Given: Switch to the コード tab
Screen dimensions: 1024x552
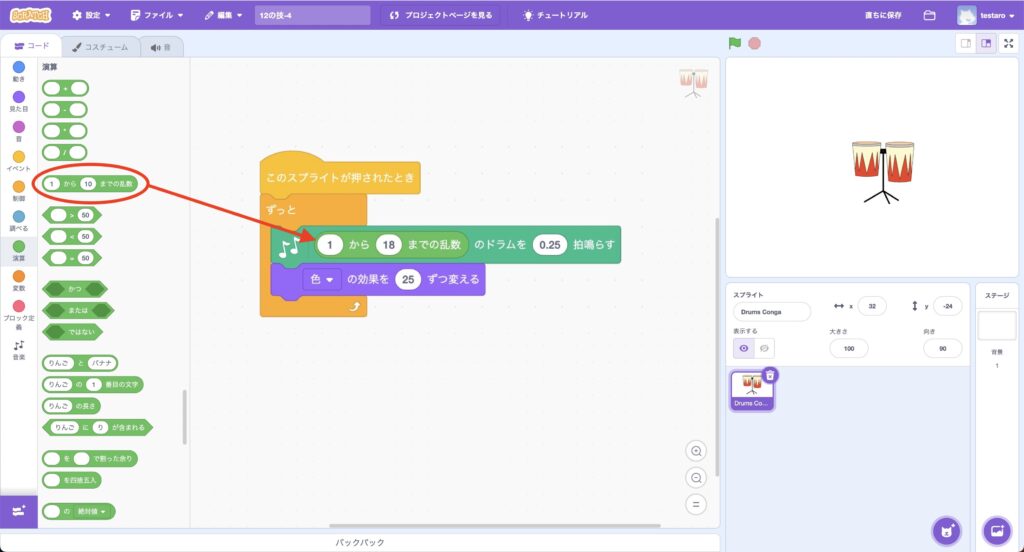Looking at the screenshot, I should [x=31, y=46].
